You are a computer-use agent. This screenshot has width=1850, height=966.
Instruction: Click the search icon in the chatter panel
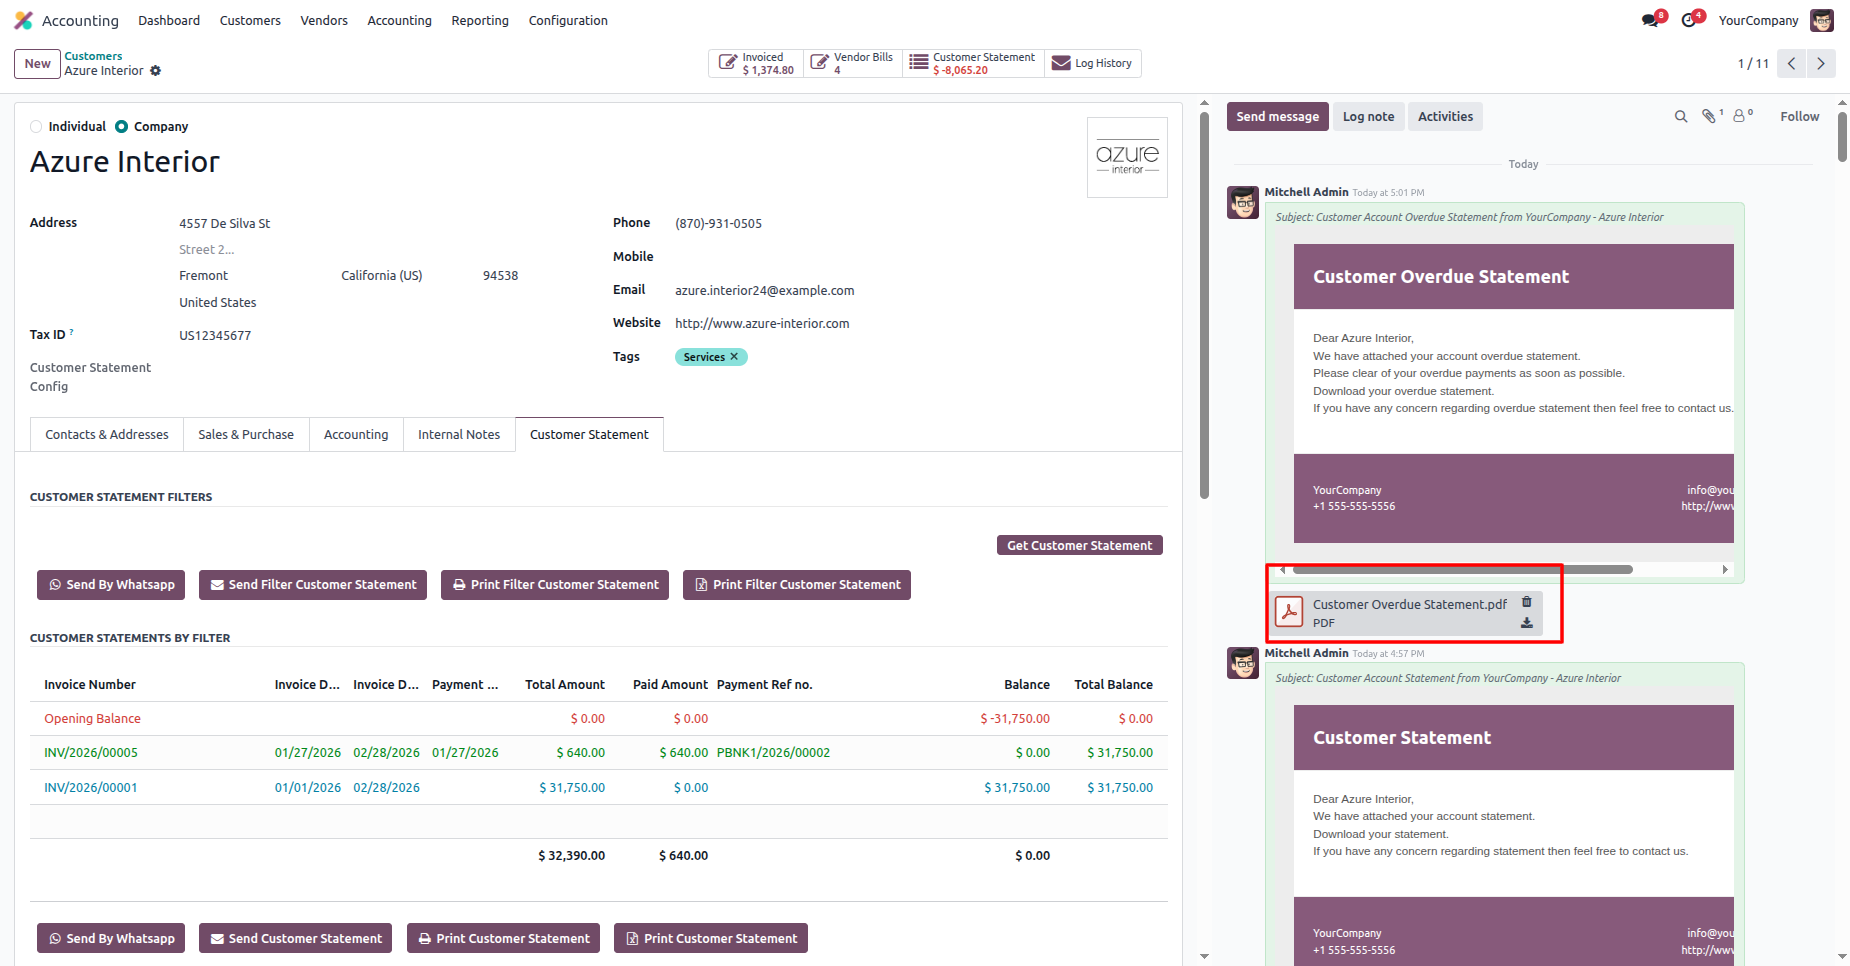1681,117
